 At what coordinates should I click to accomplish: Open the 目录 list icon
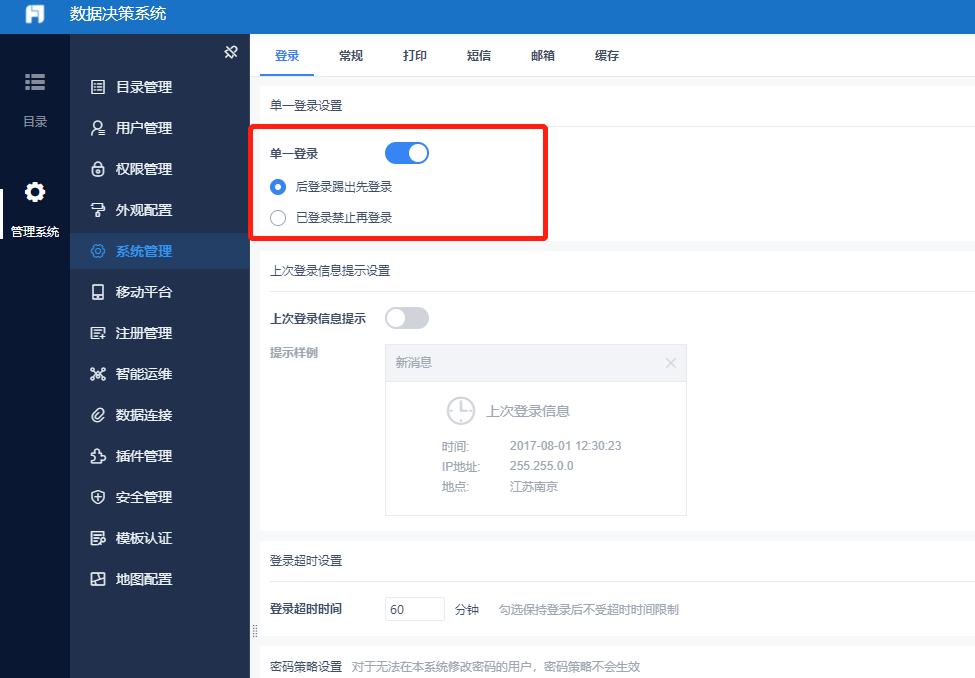click(x=35, y=82)
